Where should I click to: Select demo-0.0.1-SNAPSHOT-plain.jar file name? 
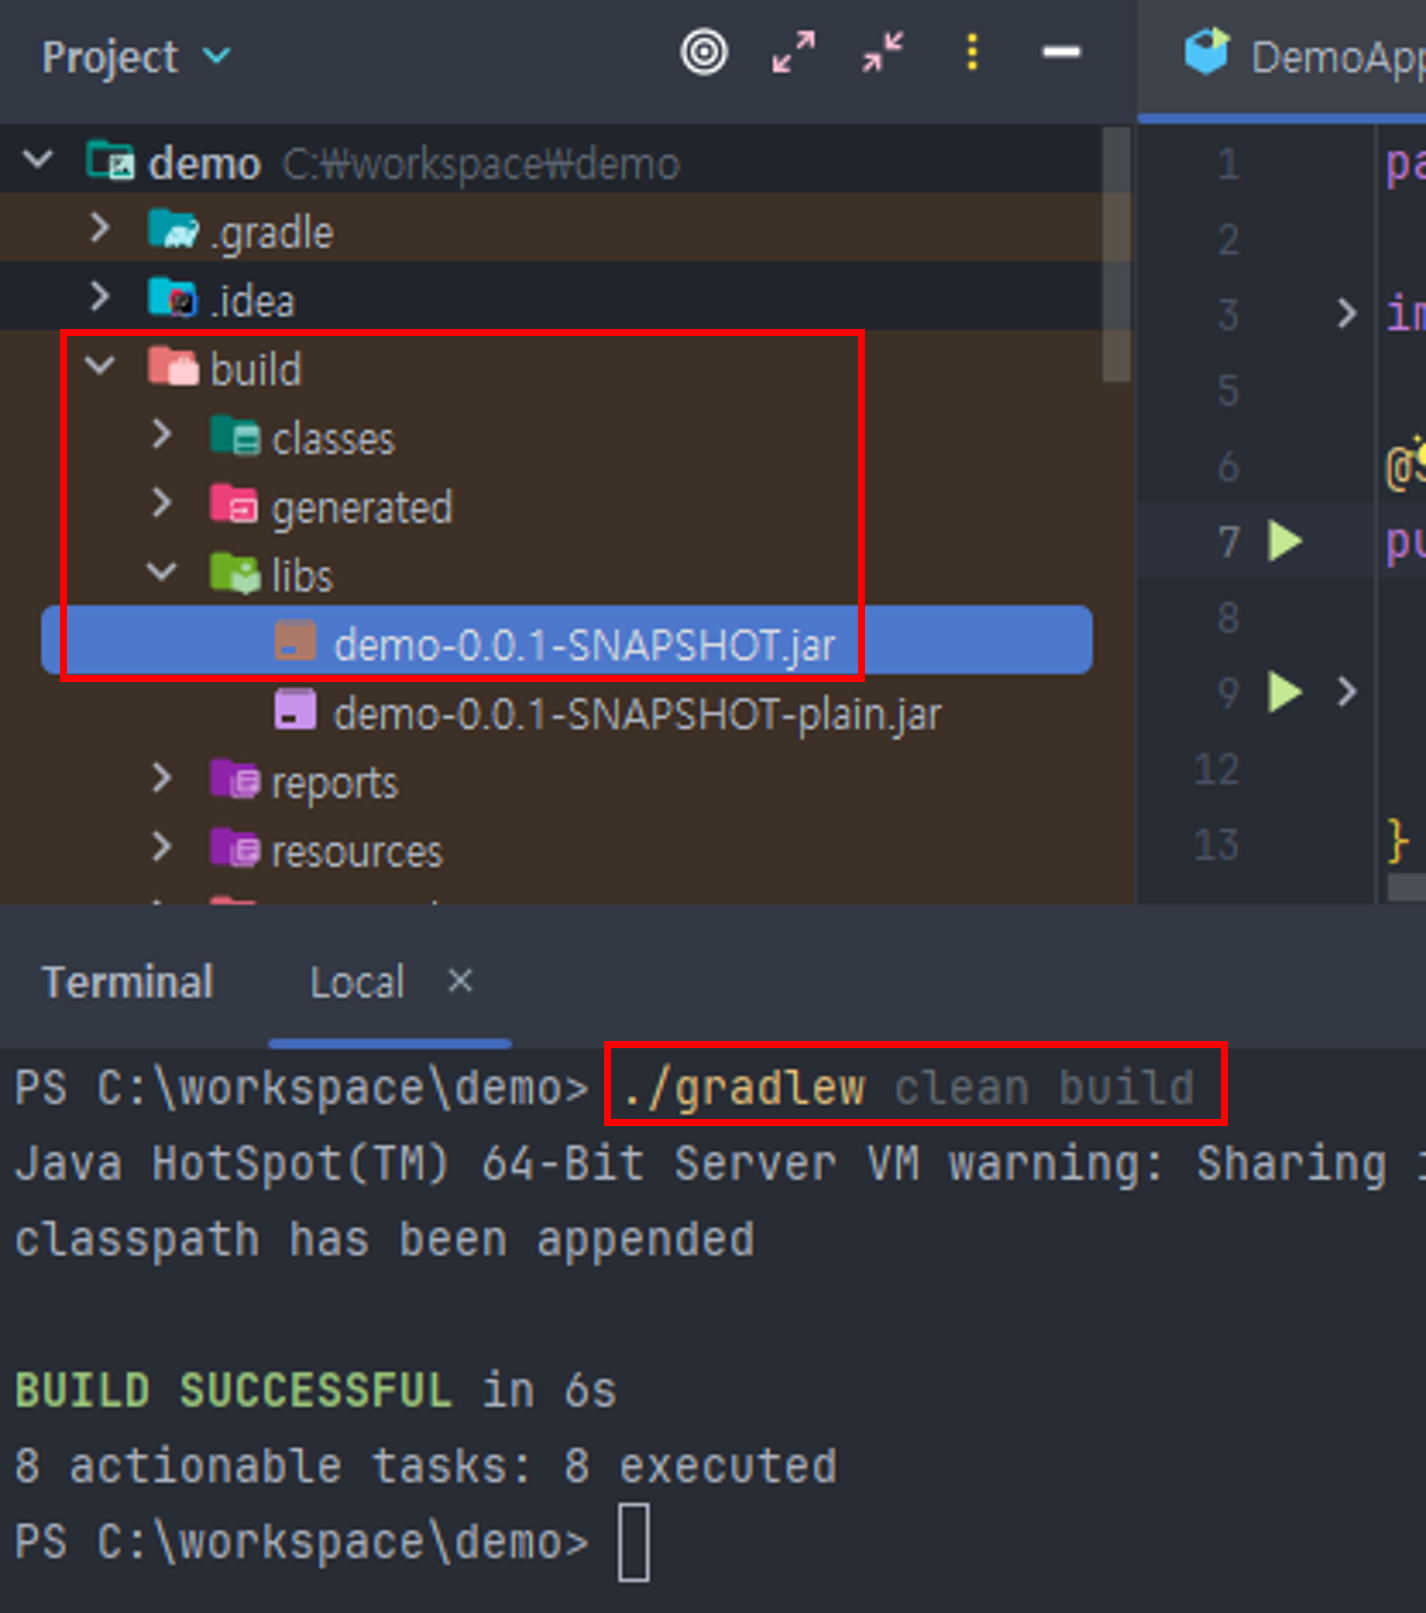click(x=637, y=714)
